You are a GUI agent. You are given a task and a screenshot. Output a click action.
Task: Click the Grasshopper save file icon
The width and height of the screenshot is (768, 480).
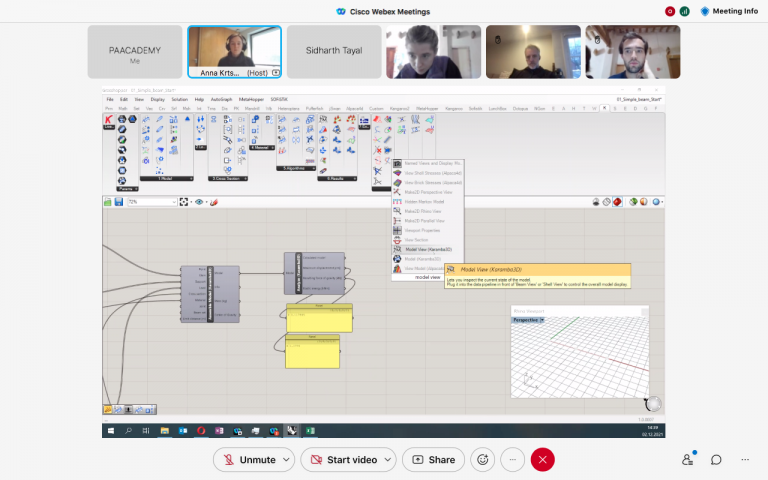pos(118,201)
